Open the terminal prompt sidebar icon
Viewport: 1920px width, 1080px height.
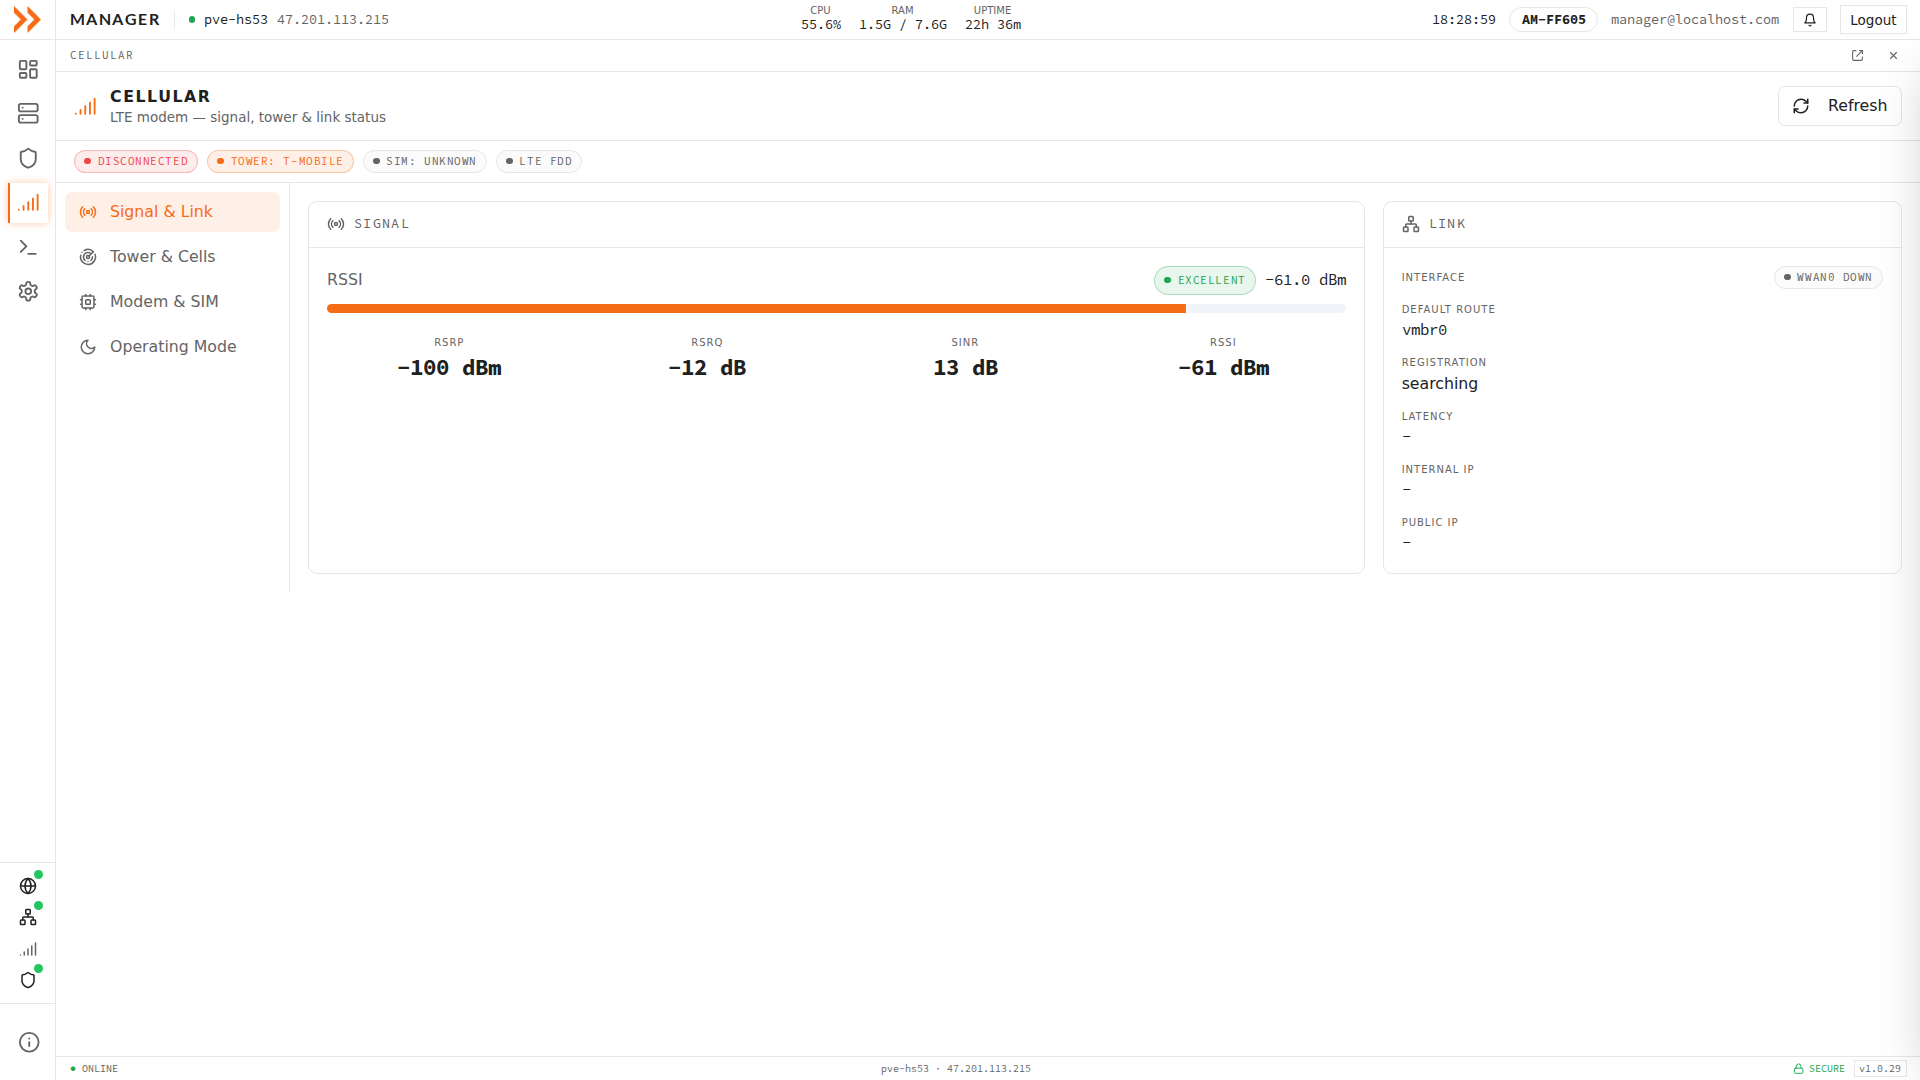click(28, 247)
